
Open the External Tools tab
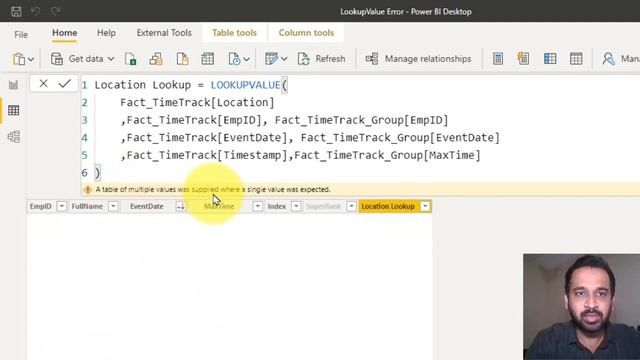164,33
